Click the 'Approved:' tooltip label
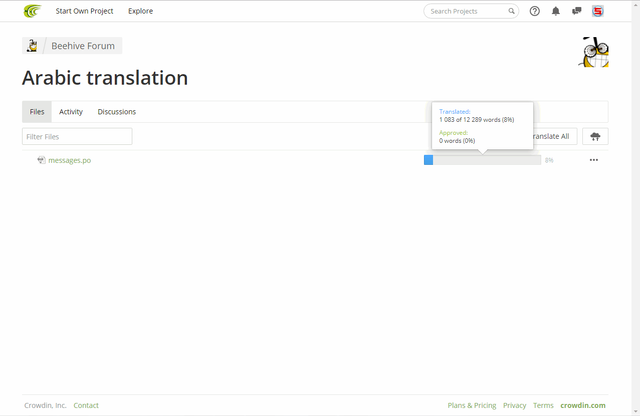The width and height of the screenshot is (640, 416). [453, 133]
